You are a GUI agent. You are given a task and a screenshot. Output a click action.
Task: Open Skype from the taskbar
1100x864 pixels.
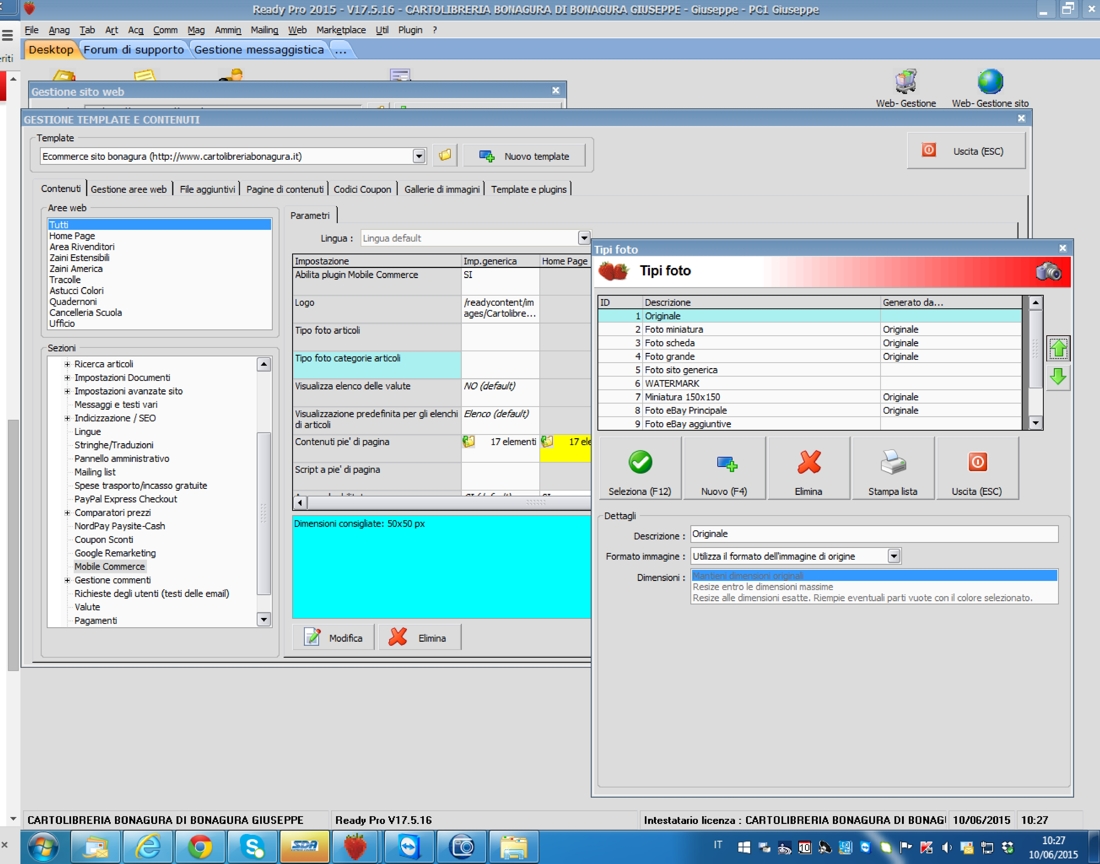(252, 847)
